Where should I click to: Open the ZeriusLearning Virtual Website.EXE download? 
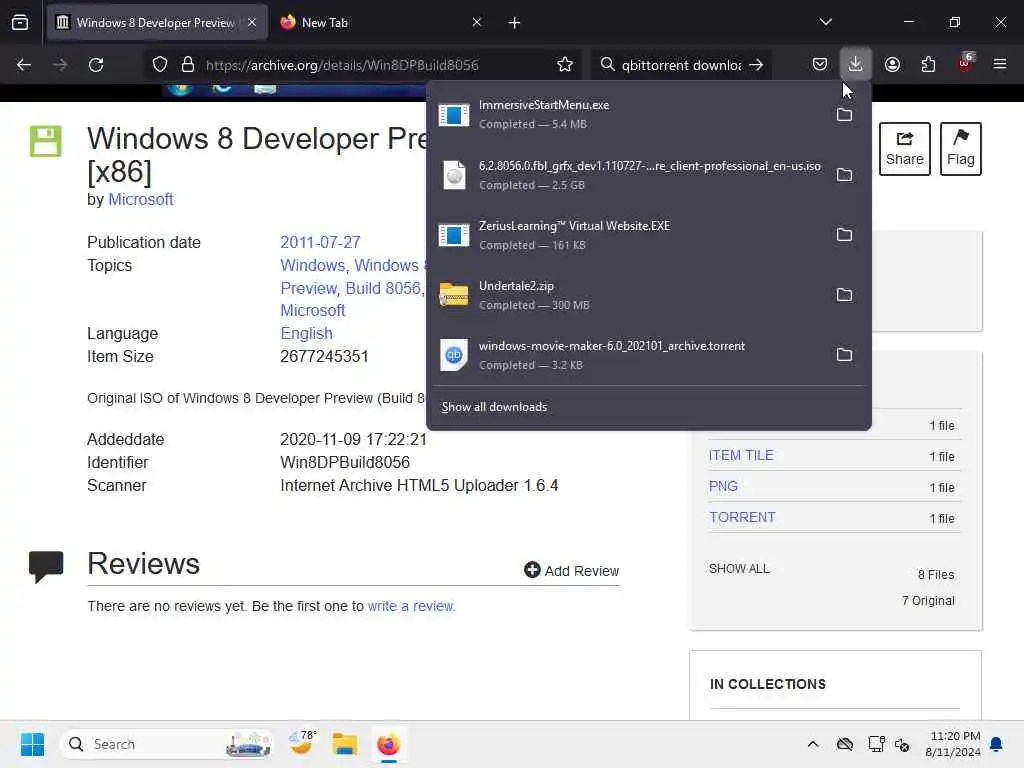pyautogui.click(x=628, y=234)
